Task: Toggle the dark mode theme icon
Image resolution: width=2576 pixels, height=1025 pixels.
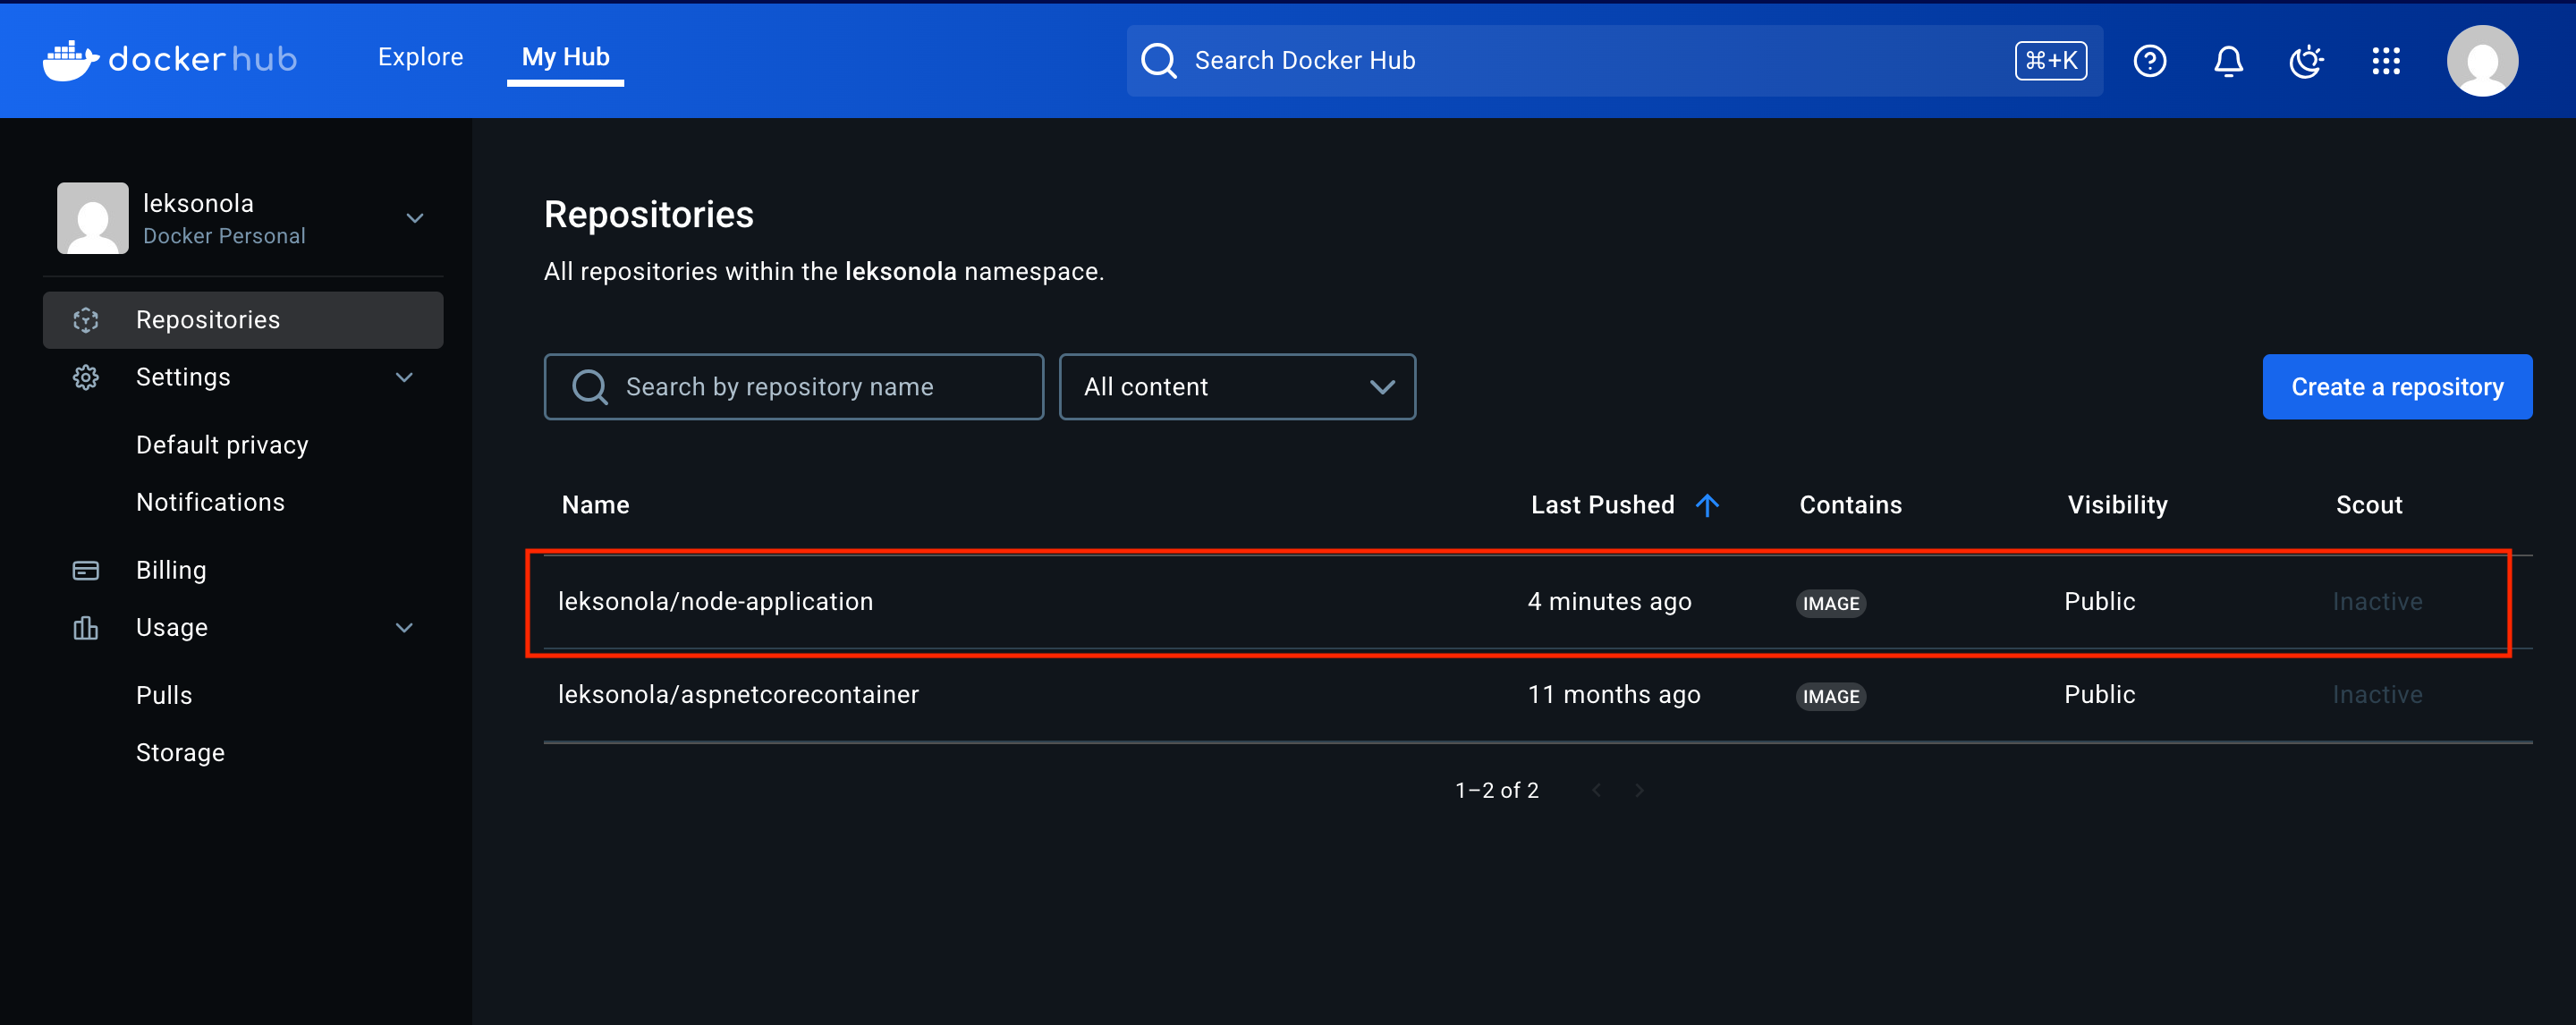Action: [2306, 61]
